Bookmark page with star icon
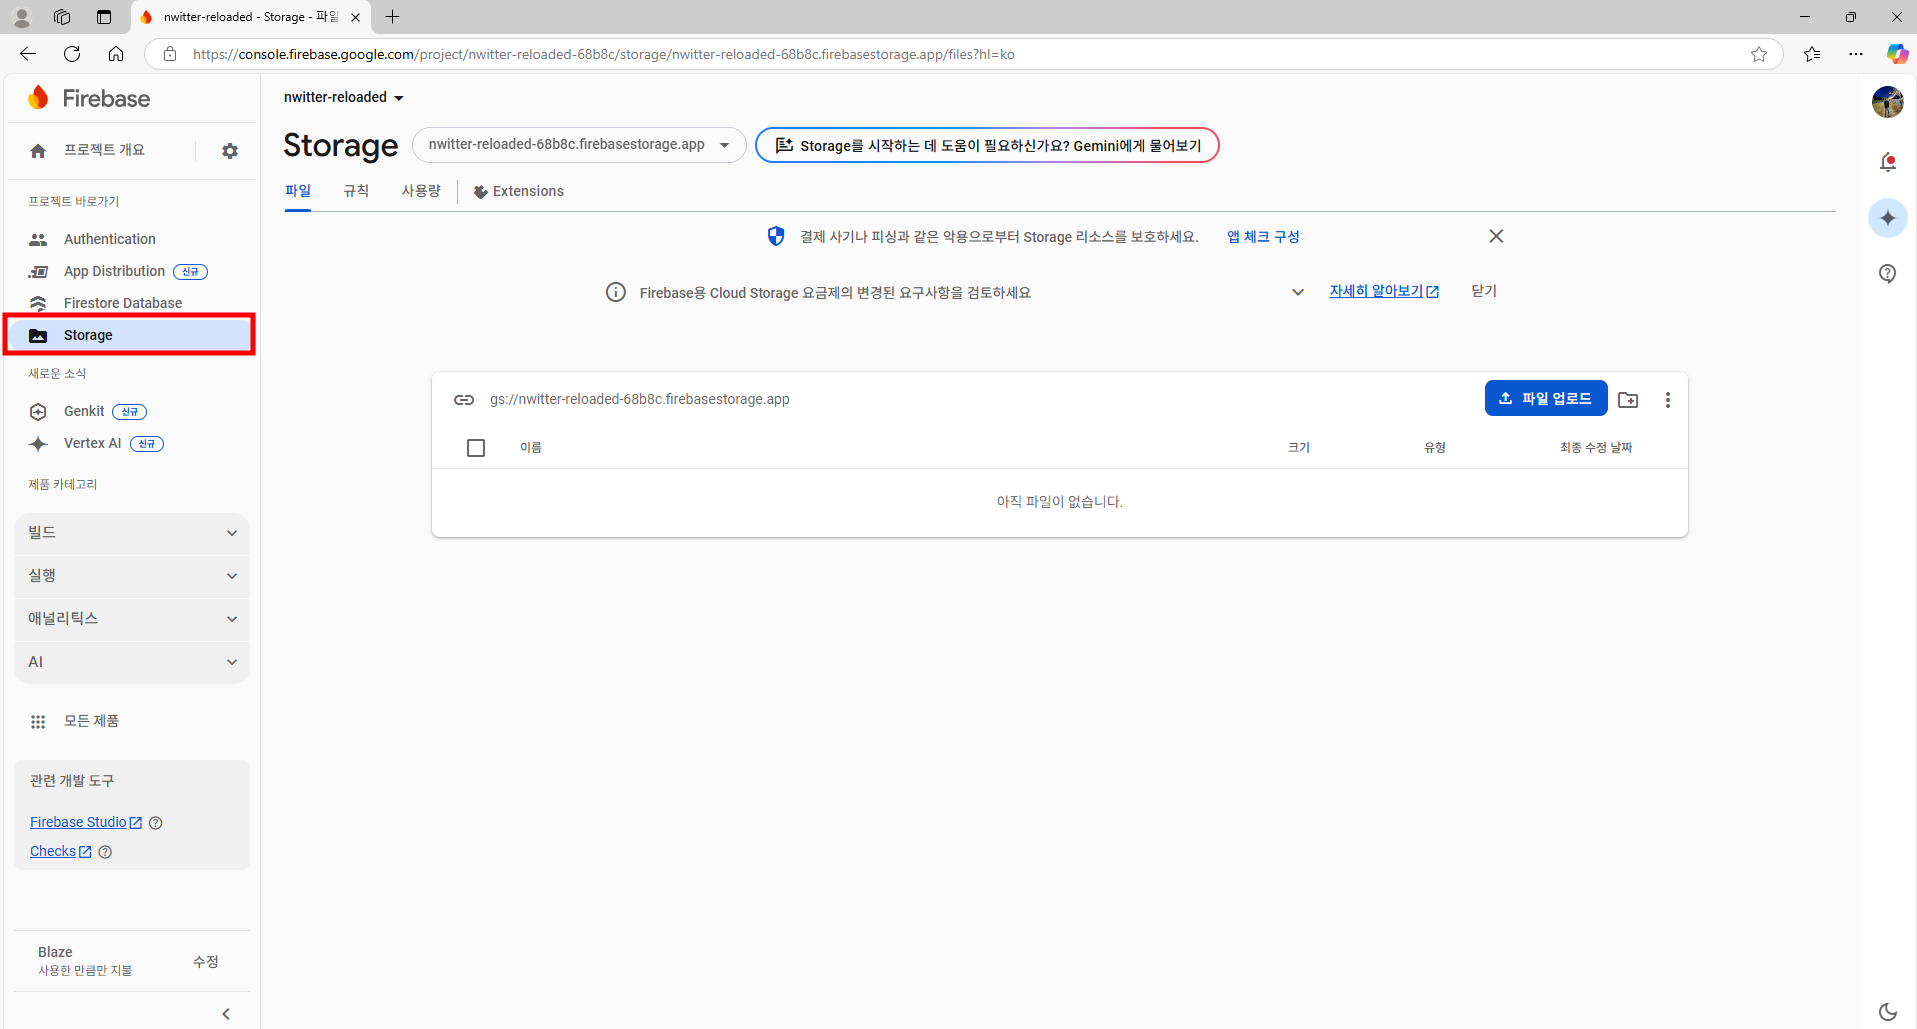 [x=1759, y=54]
